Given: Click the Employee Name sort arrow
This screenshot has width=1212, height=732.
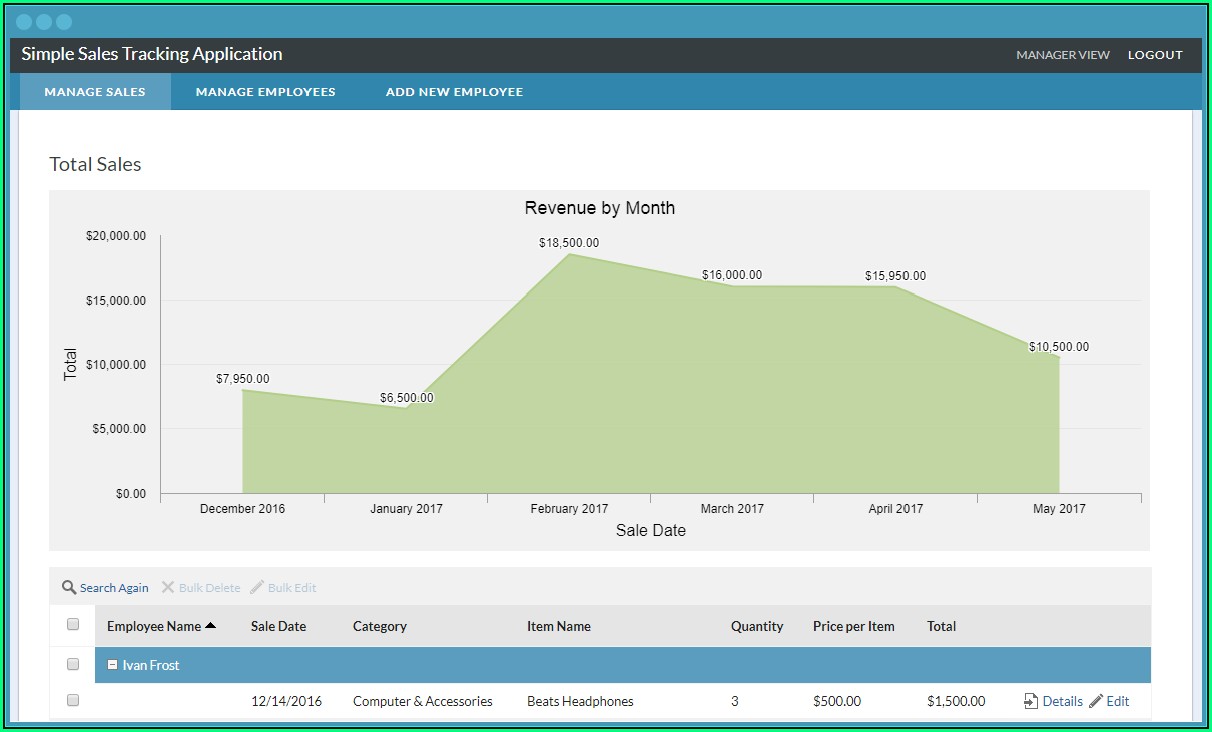Looking at the screenshot, I should coord(210,626).
